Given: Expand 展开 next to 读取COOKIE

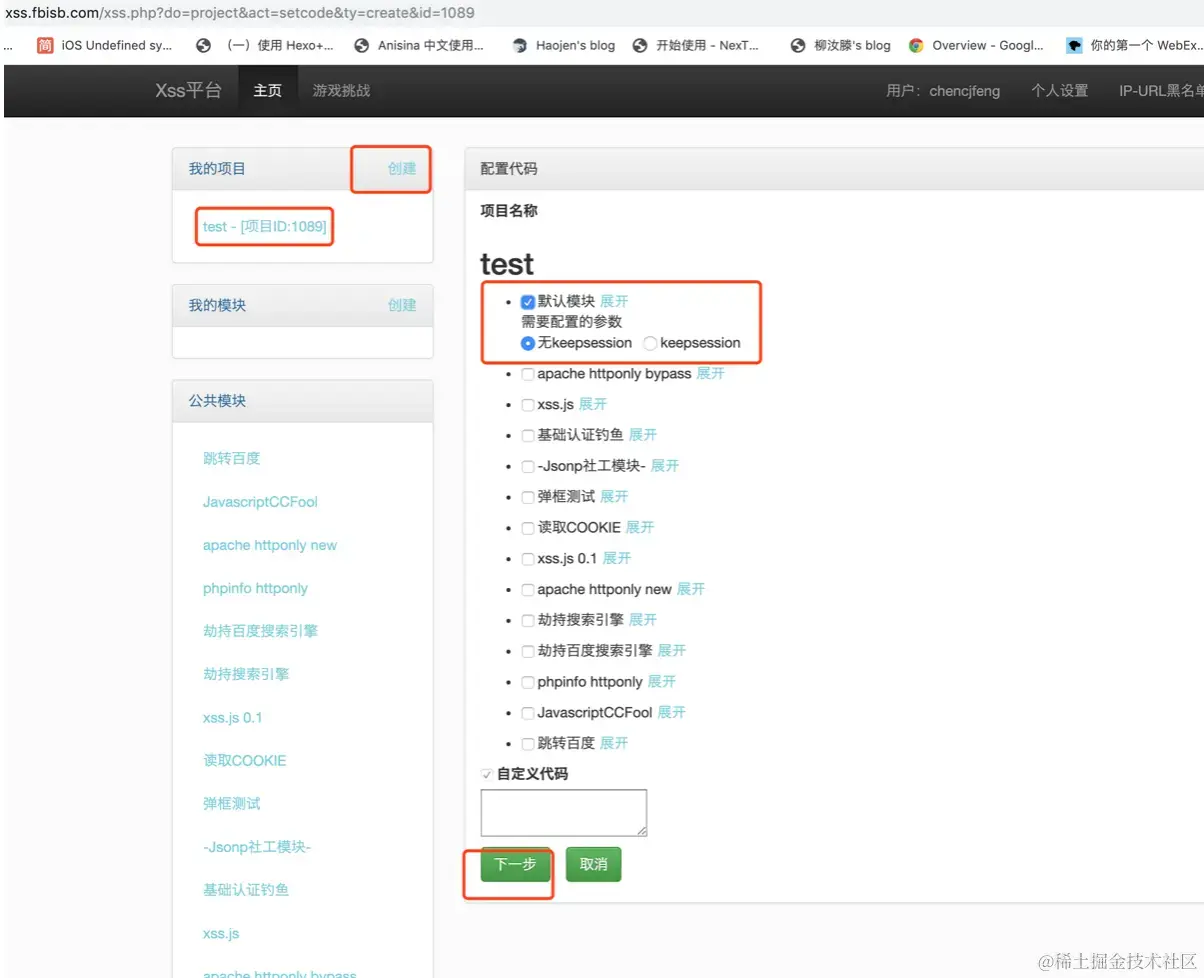Looking at the screenshot, I should pyautogui.click(x=640, y=527).
